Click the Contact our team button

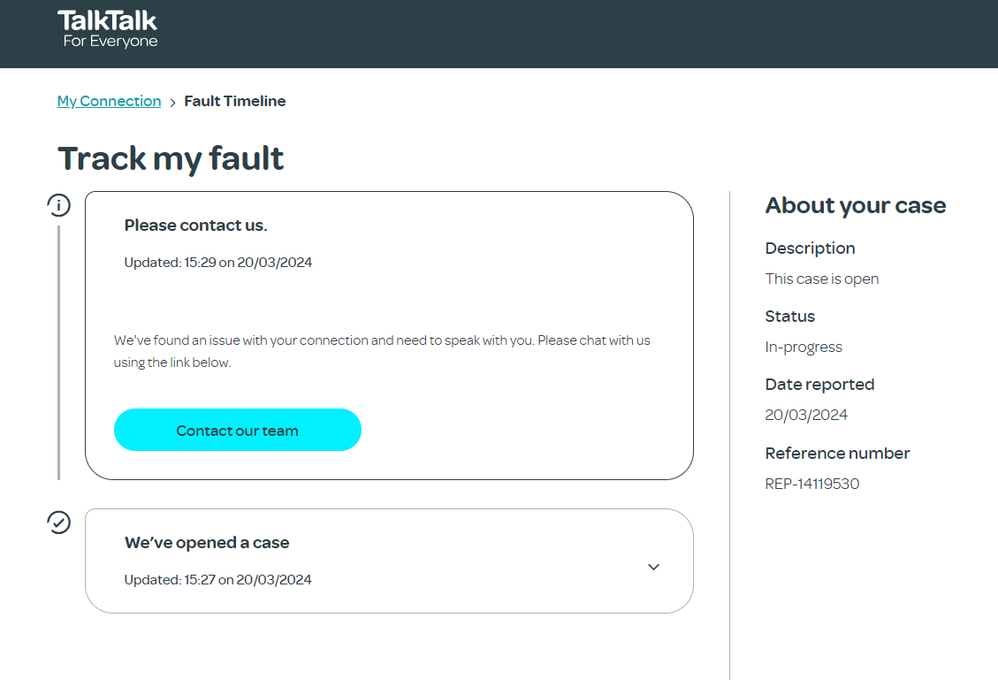237,430
